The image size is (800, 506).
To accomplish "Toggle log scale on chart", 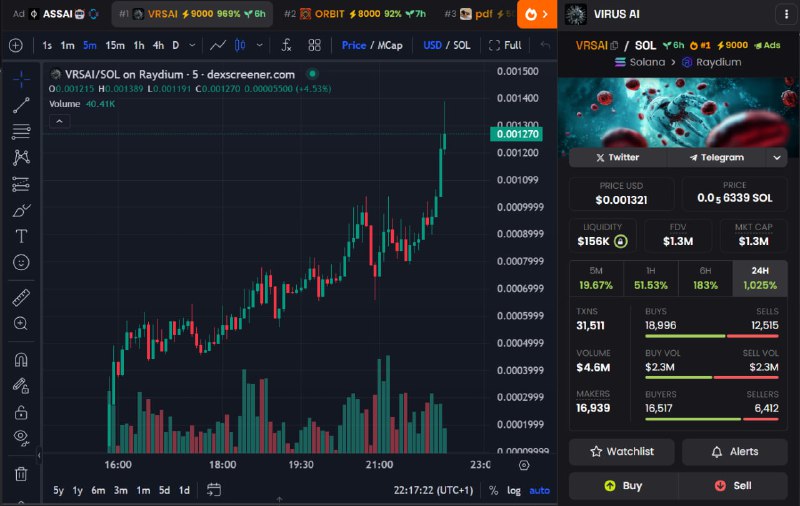I will [514, 490].
